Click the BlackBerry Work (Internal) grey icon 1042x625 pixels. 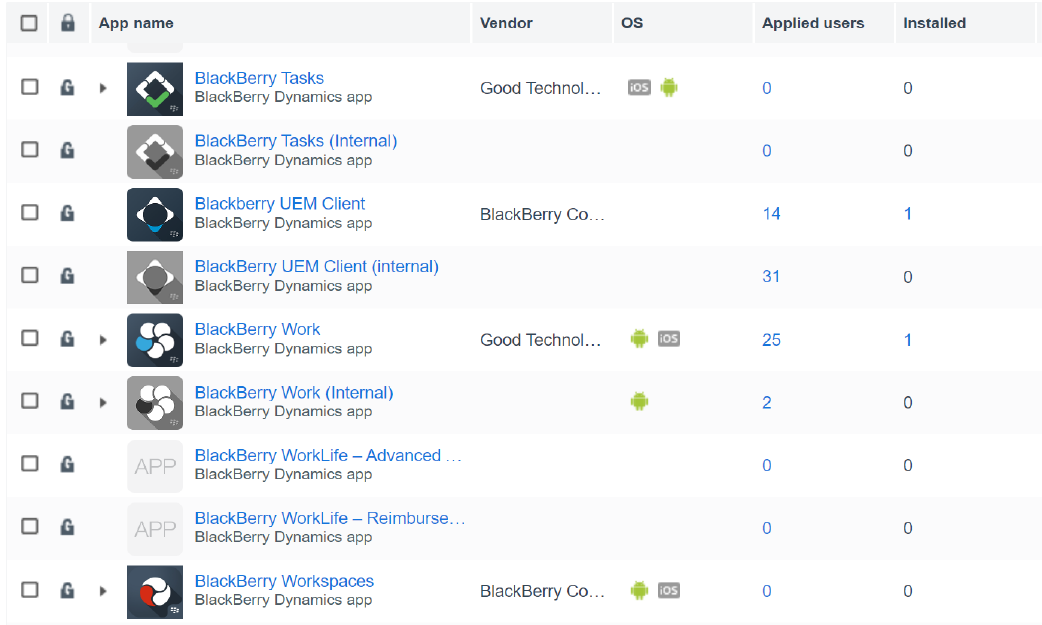tap(155, 403)
